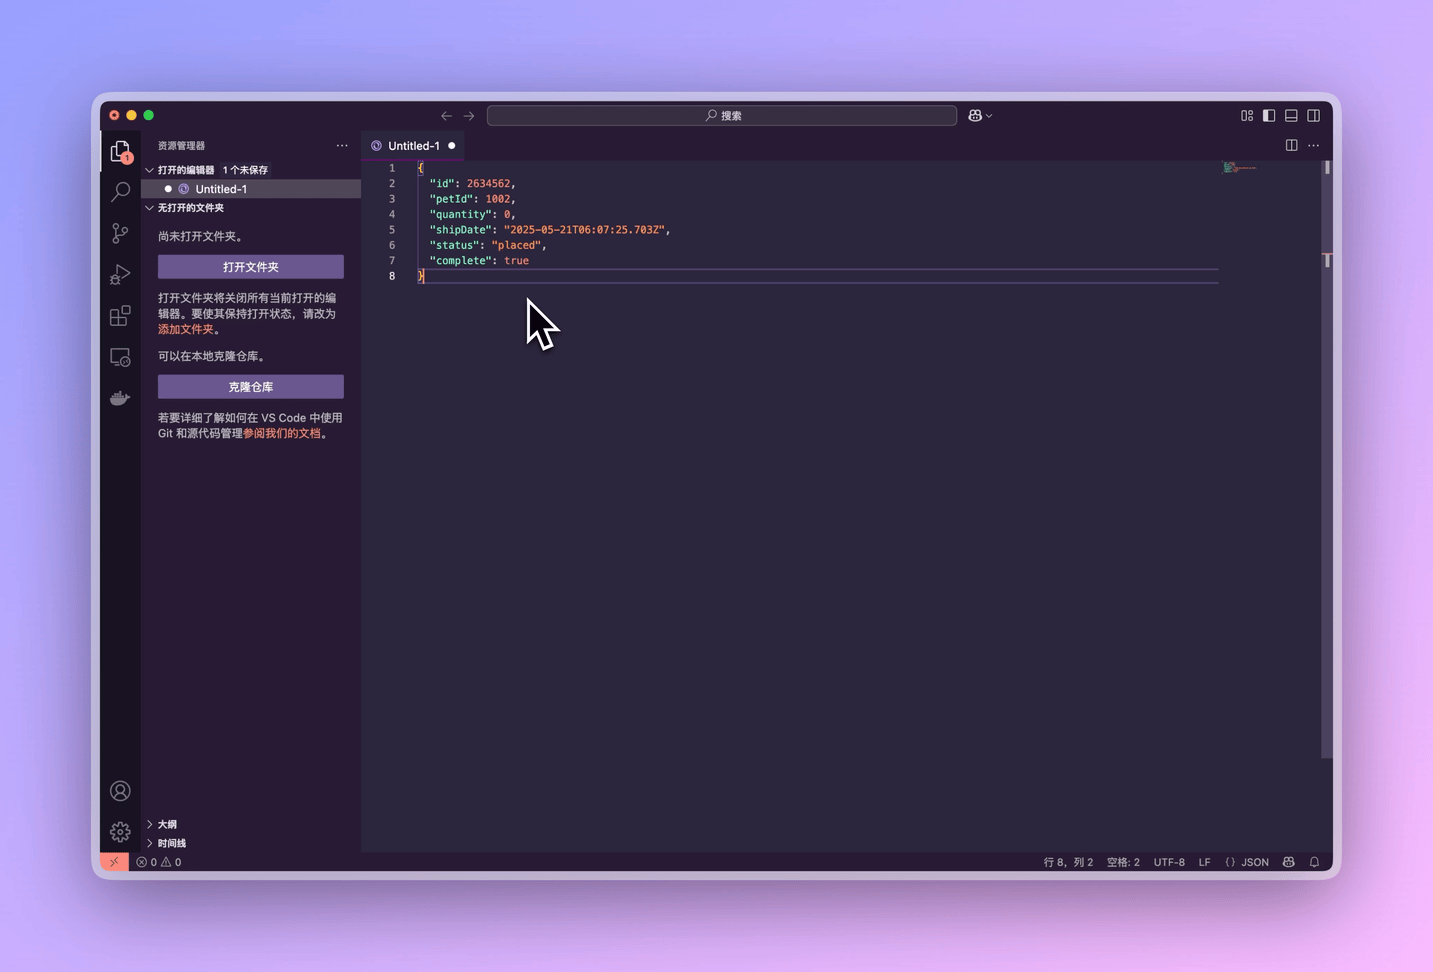The image size is (1433, 972).
Task: Show notifications bell in status bar
Action: tap(1315, 862)
